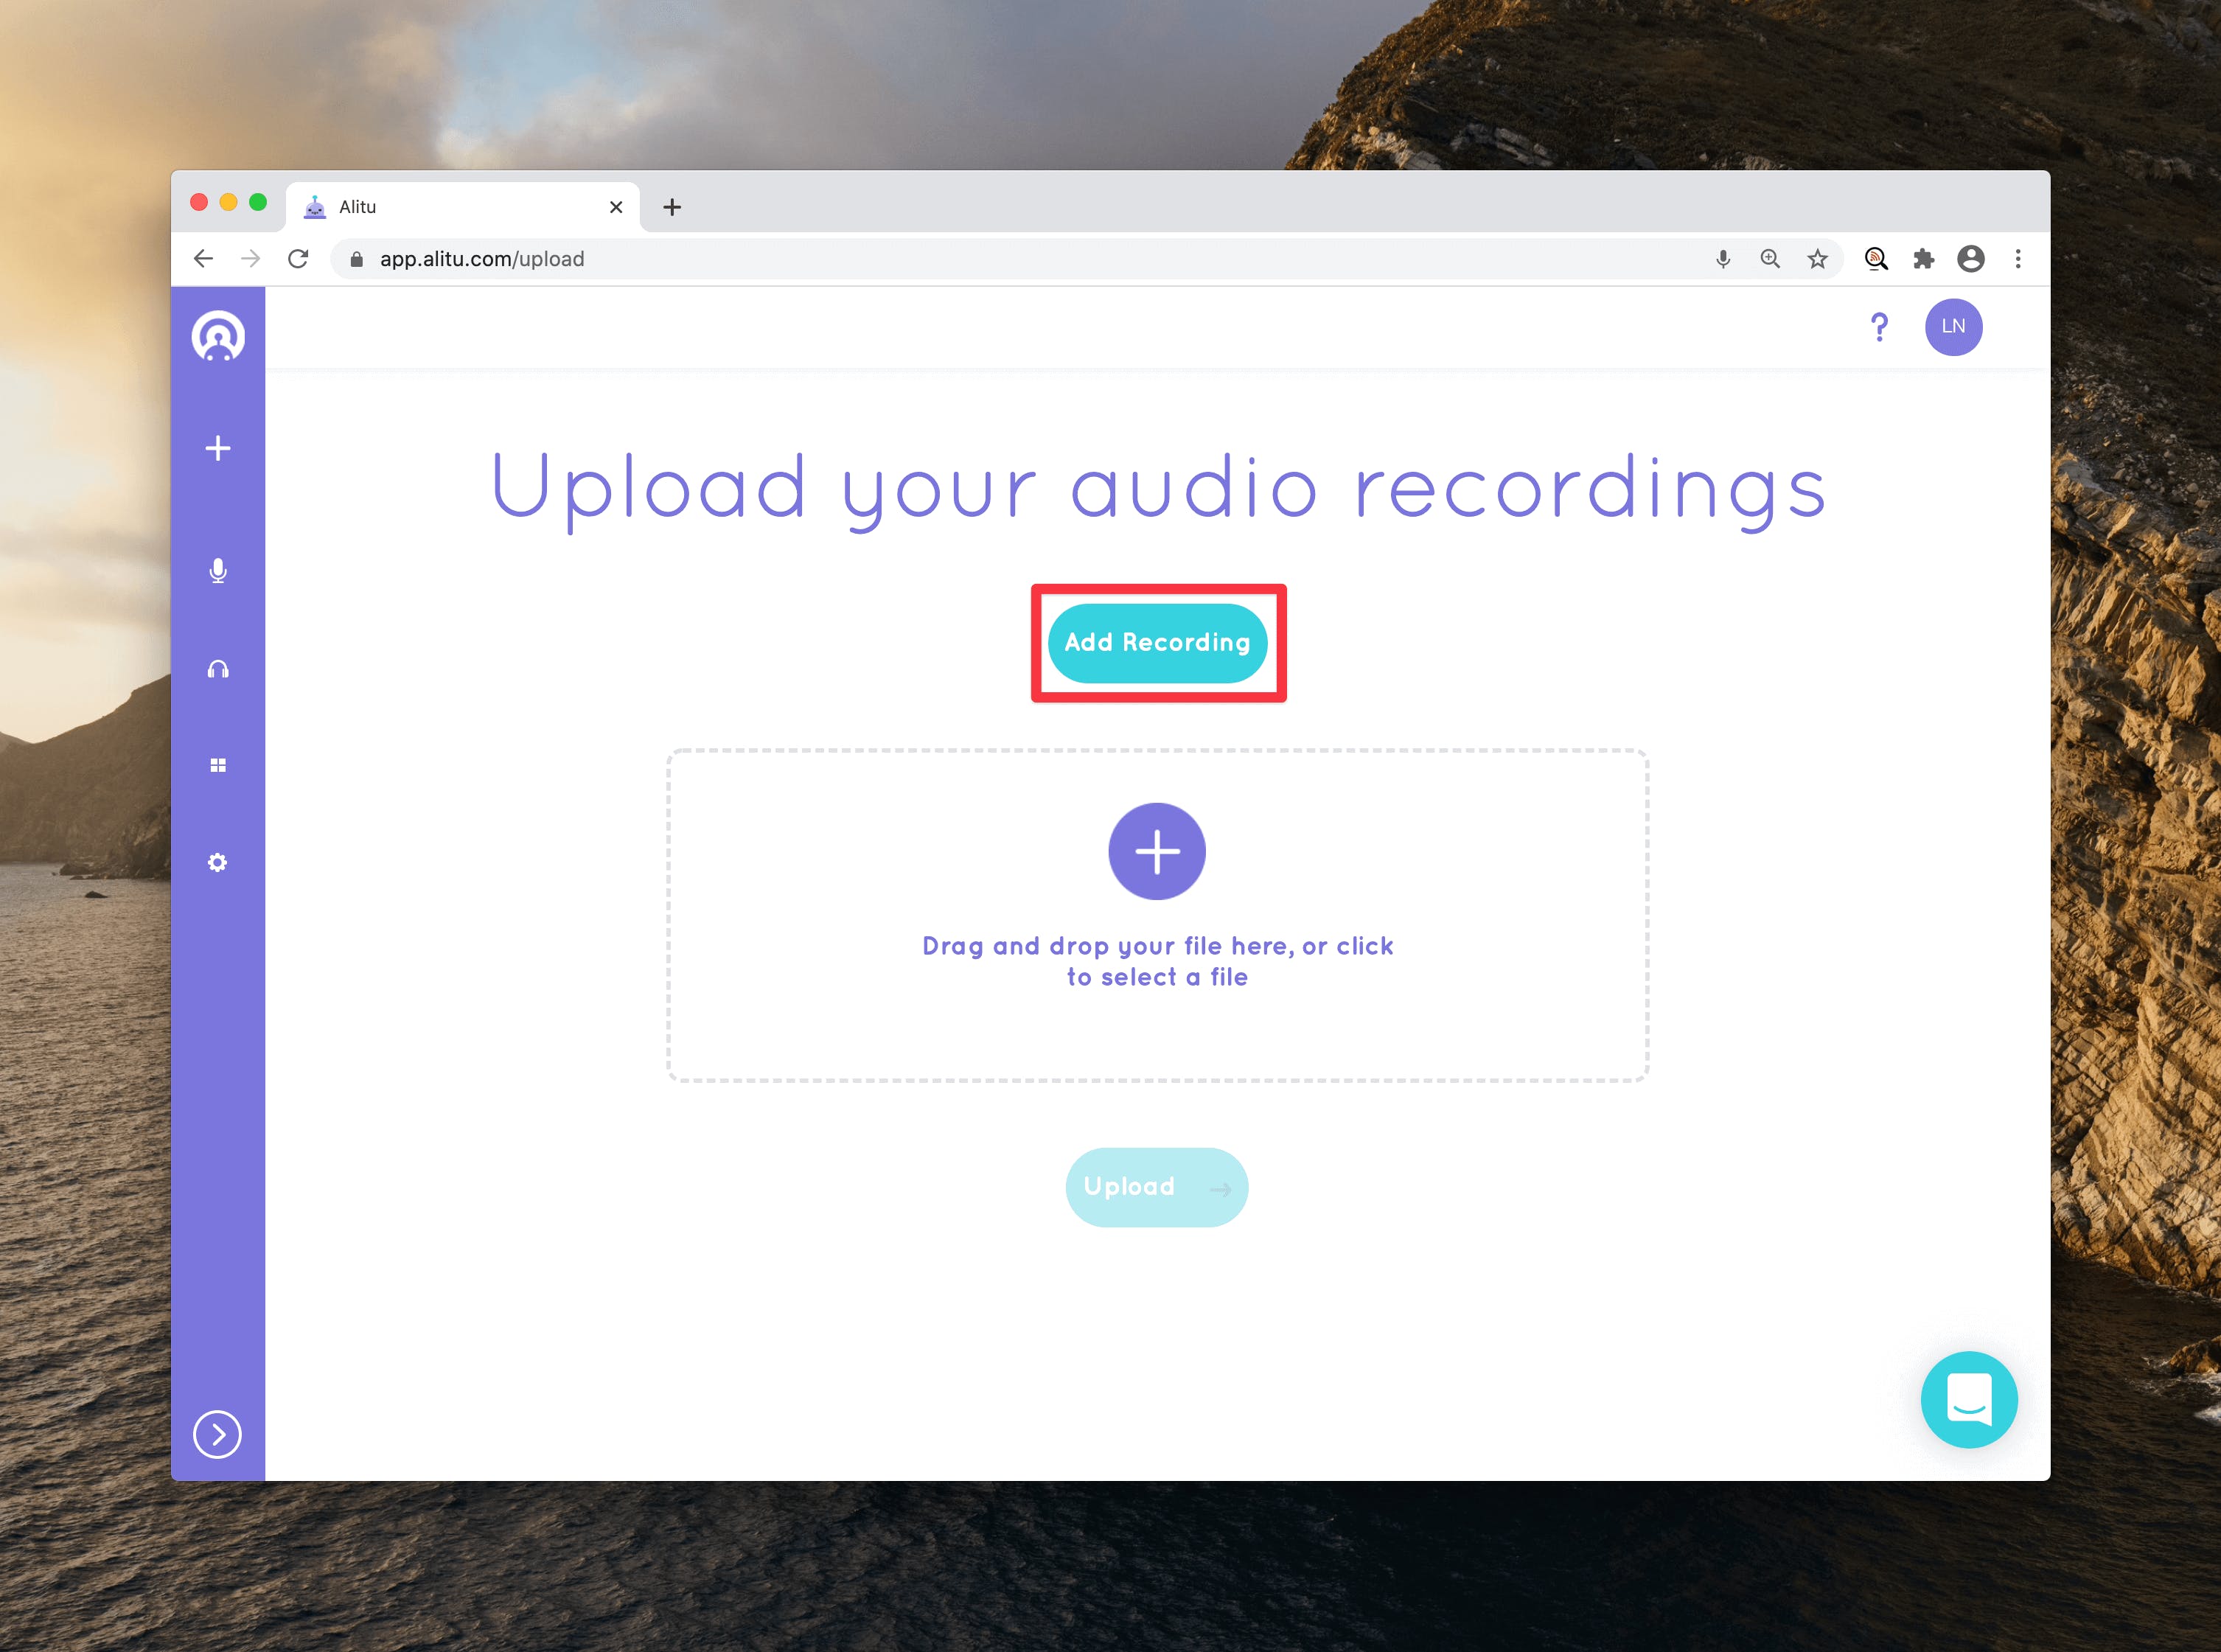Viewport: 2221px width, 1652px height.
Task: Click the drag-and-drop file area
Action: [x=1156, y=913]
